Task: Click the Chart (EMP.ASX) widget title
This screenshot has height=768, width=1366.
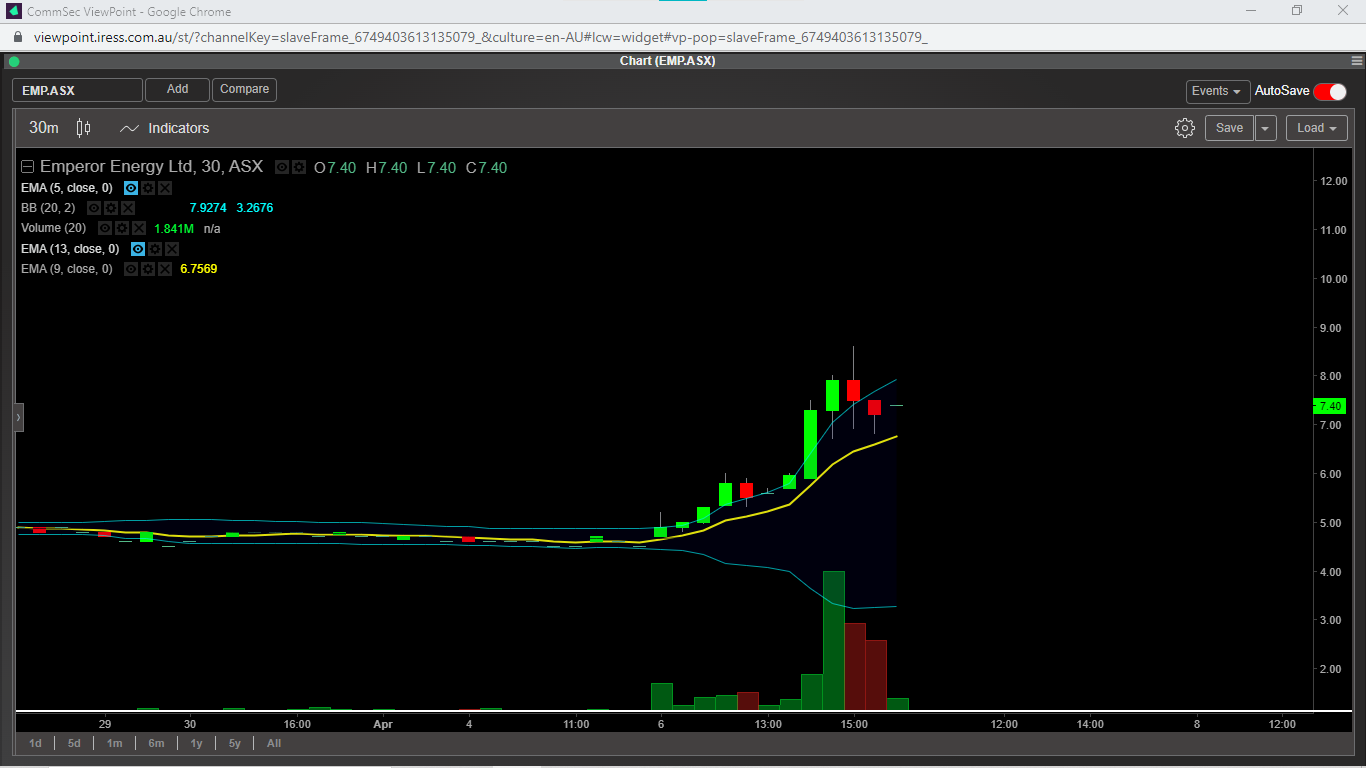Action: [667, 61]
